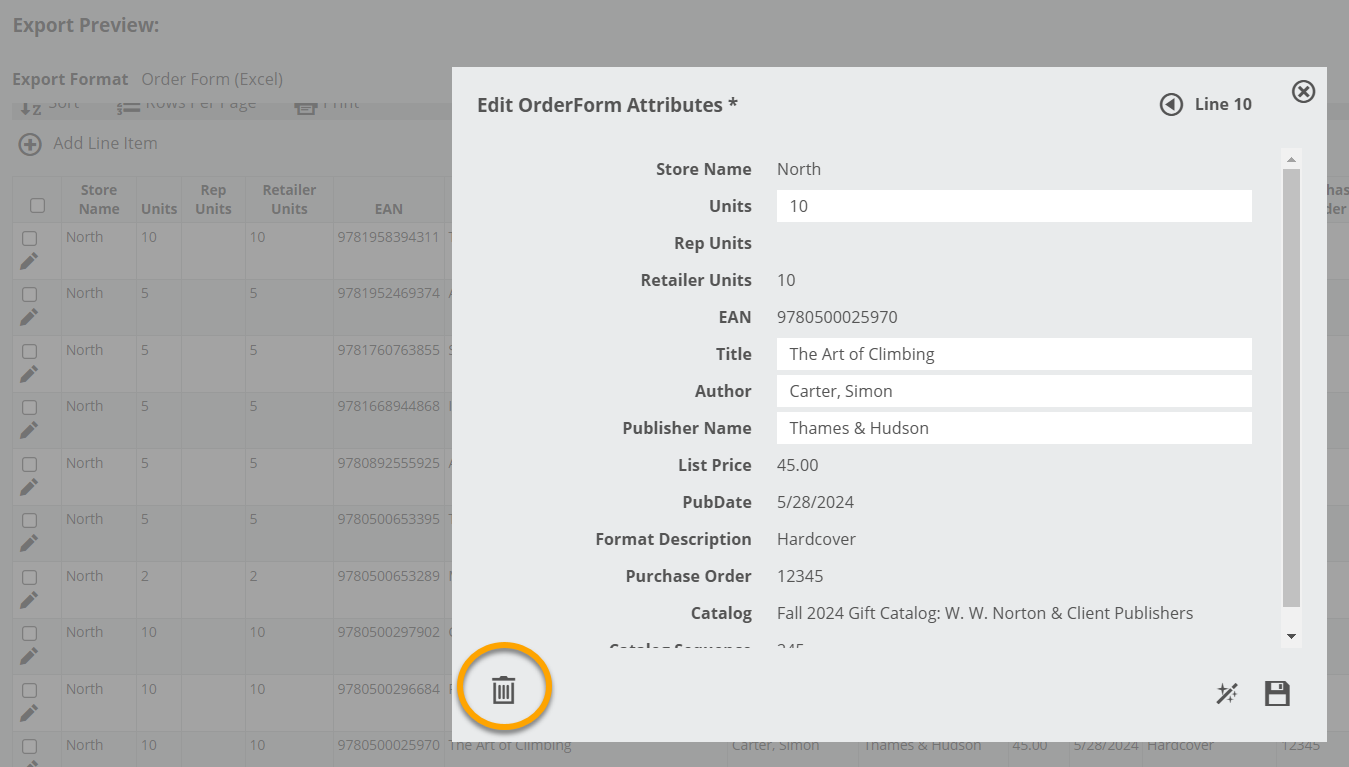Click the magic wand icon
The image size is (1349, 767).
[1227, 694]
